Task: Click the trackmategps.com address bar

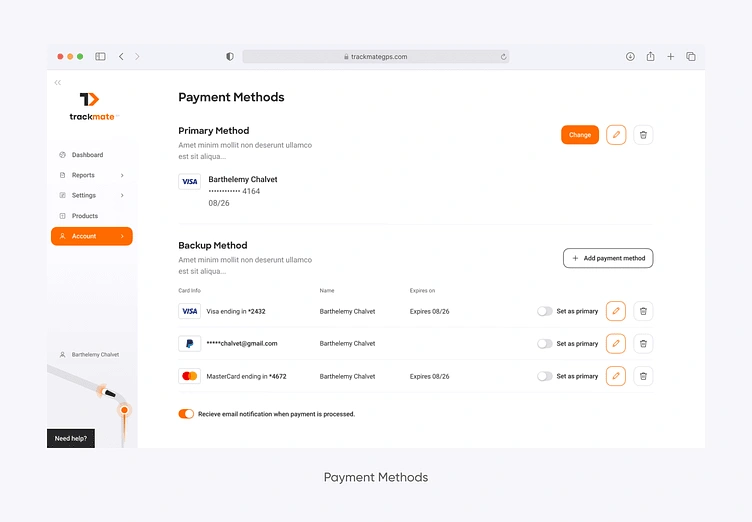Action: pyautogui.click(x=375, y=57)
